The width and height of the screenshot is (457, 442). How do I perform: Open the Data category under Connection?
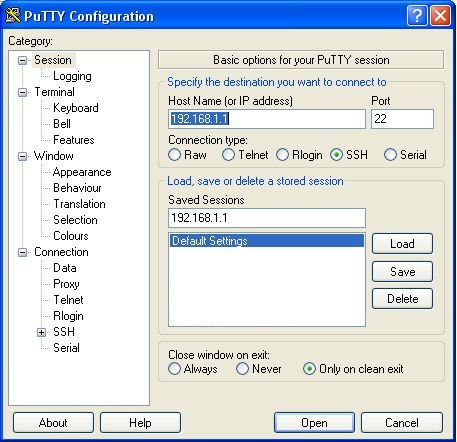coord(65,268)
